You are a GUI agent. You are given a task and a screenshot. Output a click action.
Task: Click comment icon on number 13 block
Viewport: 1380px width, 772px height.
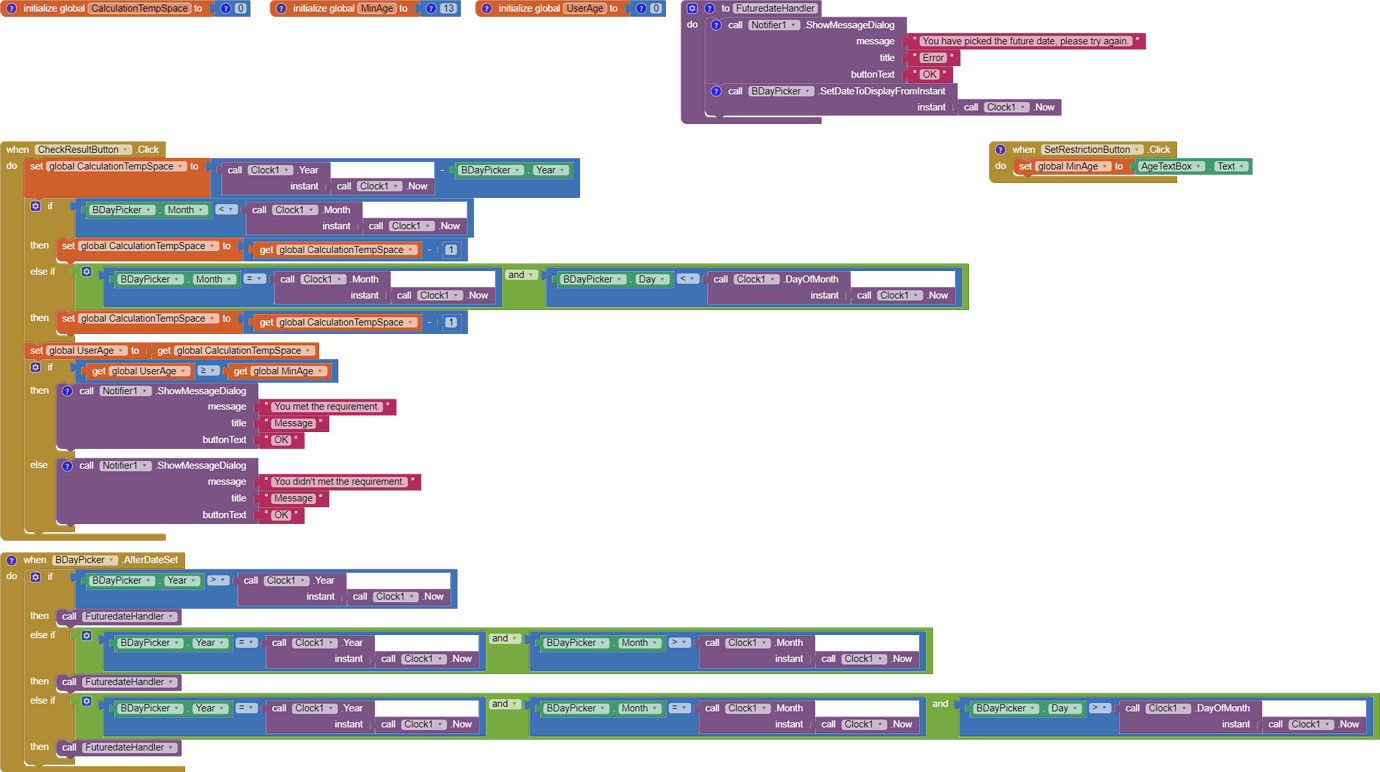430,8
